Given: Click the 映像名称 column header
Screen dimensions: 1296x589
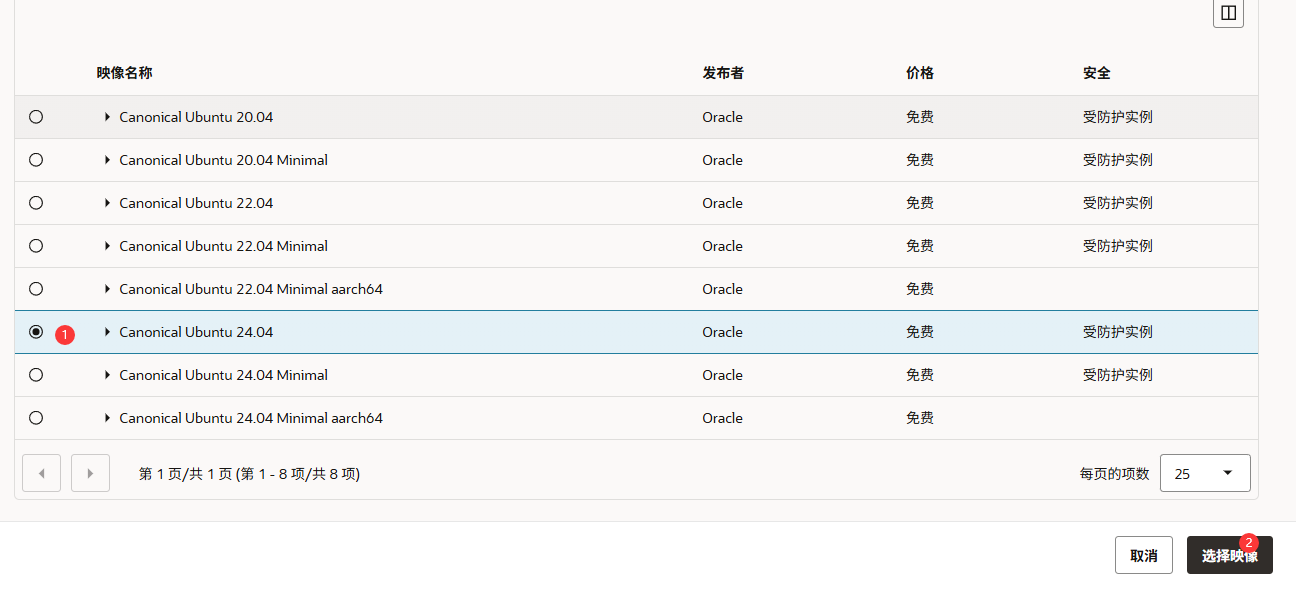Looking at the screenshot, I should tap(125, 73).
